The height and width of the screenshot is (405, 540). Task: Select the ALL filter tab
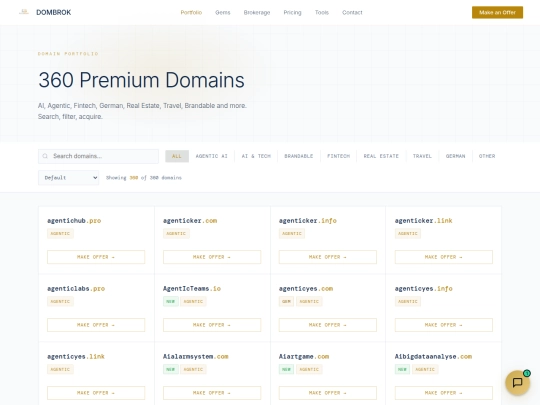click(x=177, y=156)
